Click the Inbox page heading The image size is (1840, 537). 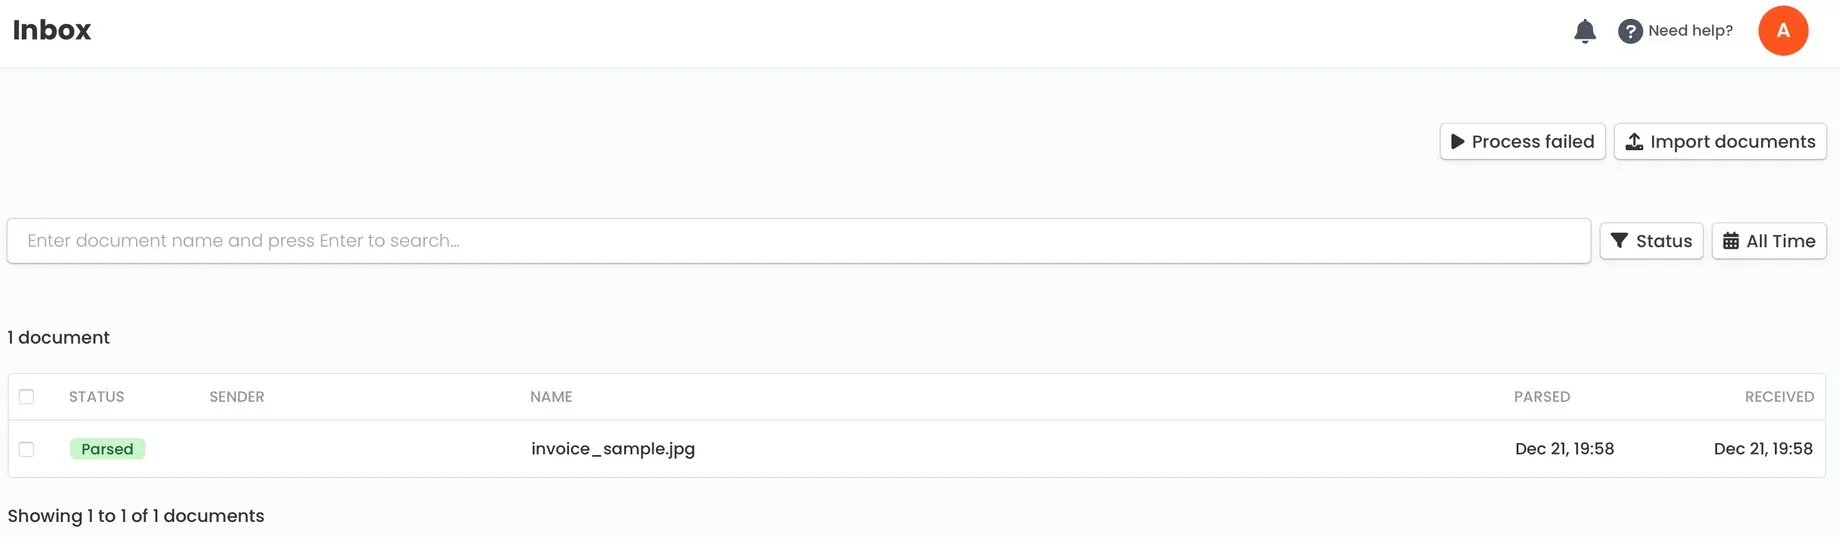(x=52, y=30)
